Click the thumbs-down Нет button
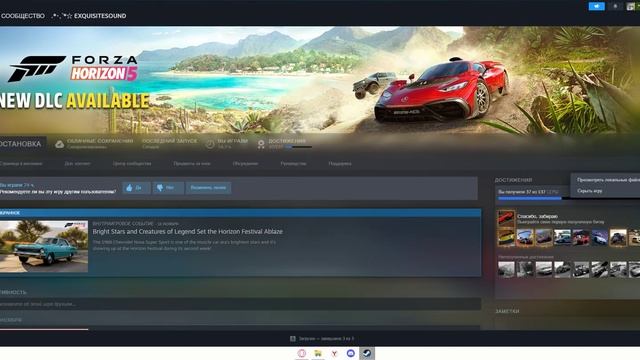This screenshot has height=360, width=640. [168, 188]
